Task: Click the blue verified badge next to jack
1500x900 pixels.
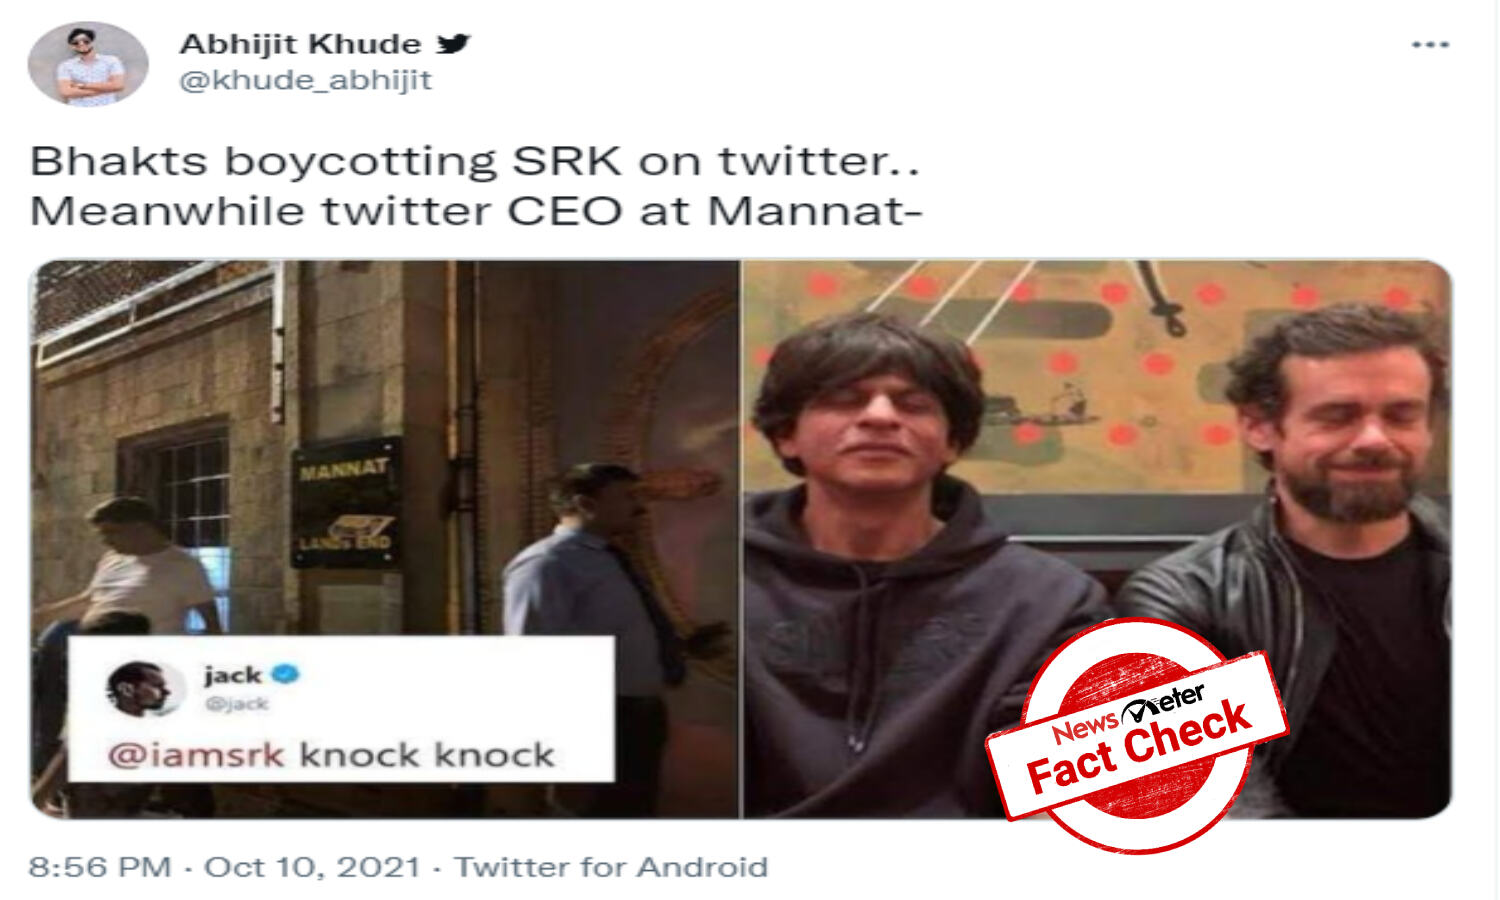Action: (286, 675)
